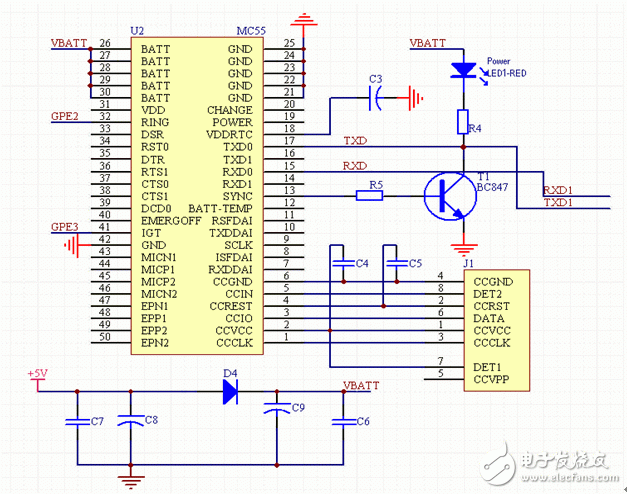Viewport: 627px width, 494px height.
Task: Select capacitor C3 symbol
Action: point(377,97)
